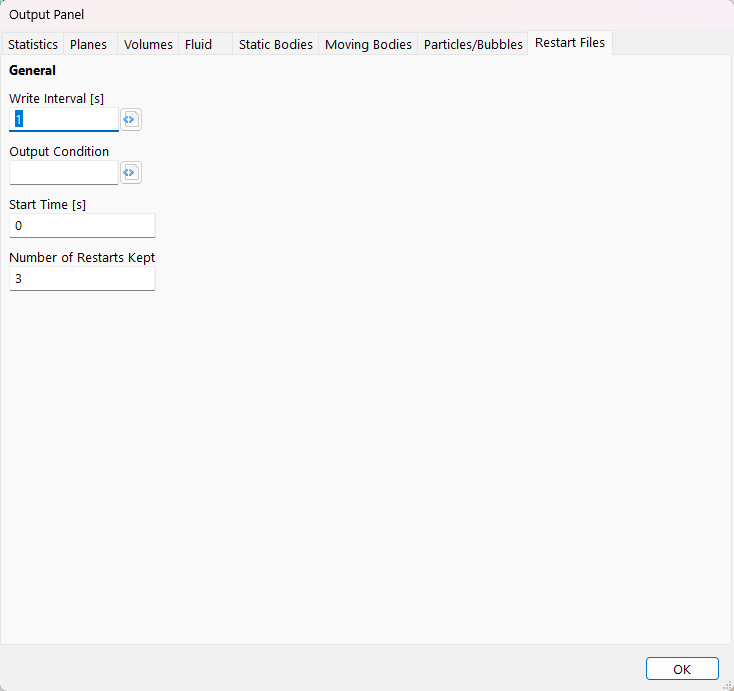Click the Start Time [s] label
This screenshot has height=691, width=734.
[x=47, y=205]
